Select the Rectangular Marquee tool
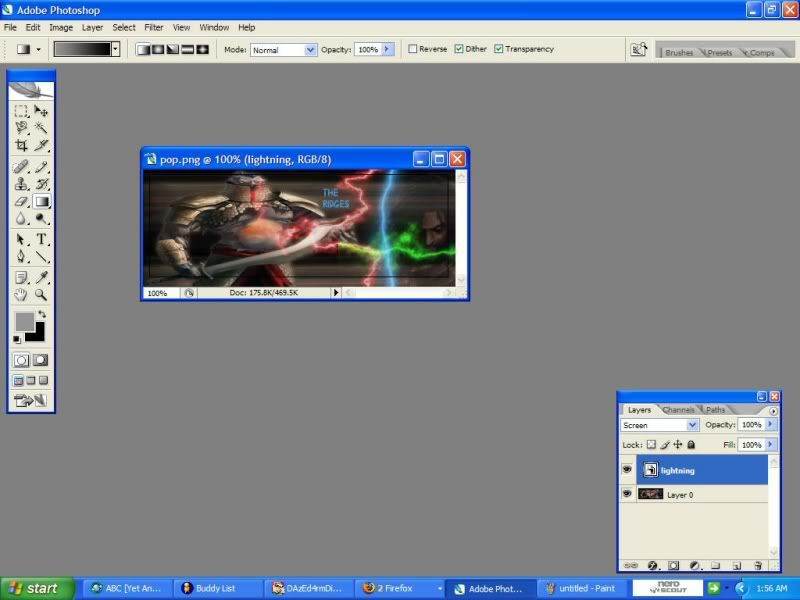The width and height of the screenshot is (800, 600). point(21,111)
